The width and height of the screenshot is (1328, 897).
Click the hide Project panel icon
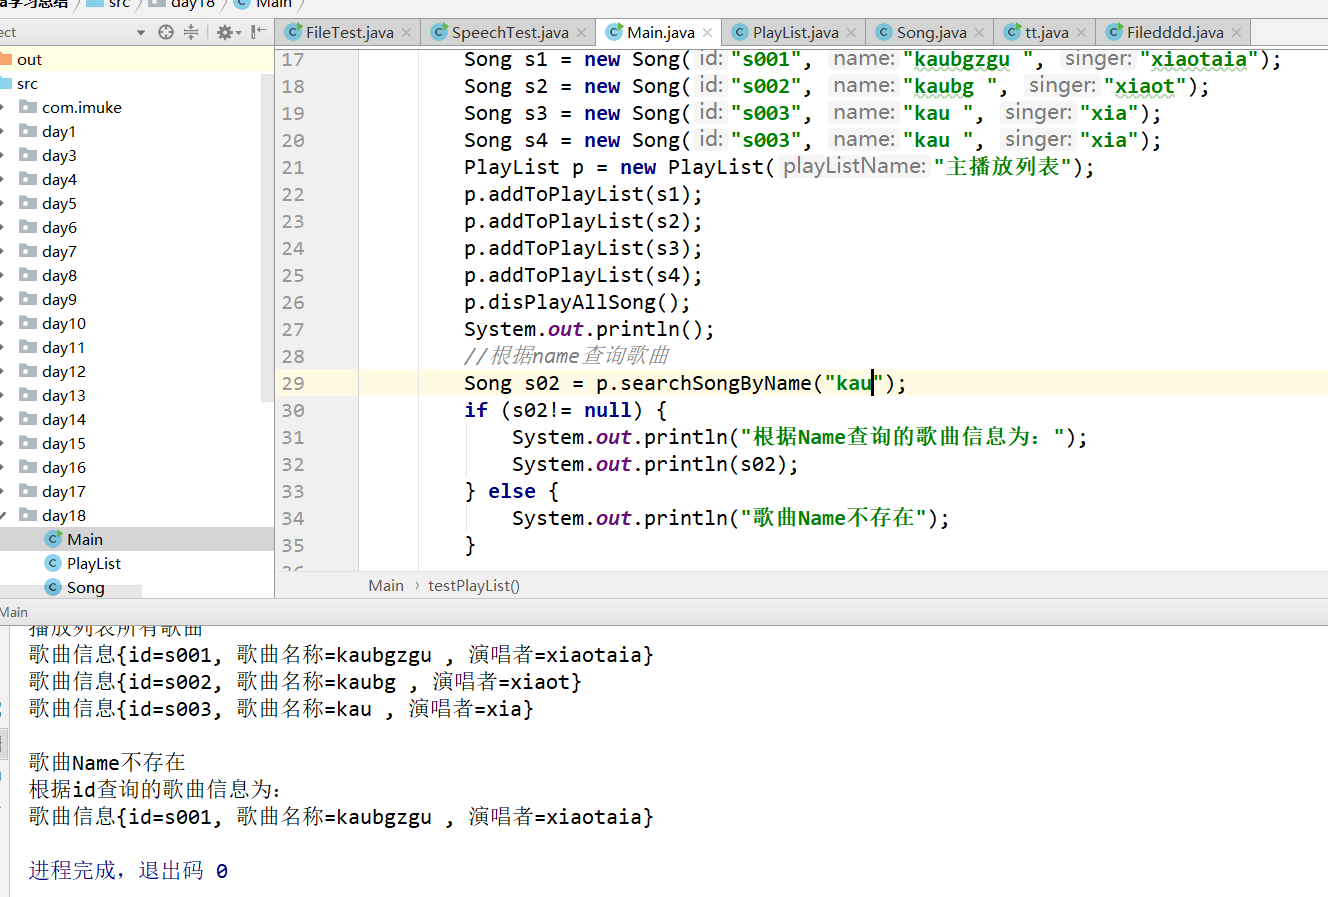point(258,32)
